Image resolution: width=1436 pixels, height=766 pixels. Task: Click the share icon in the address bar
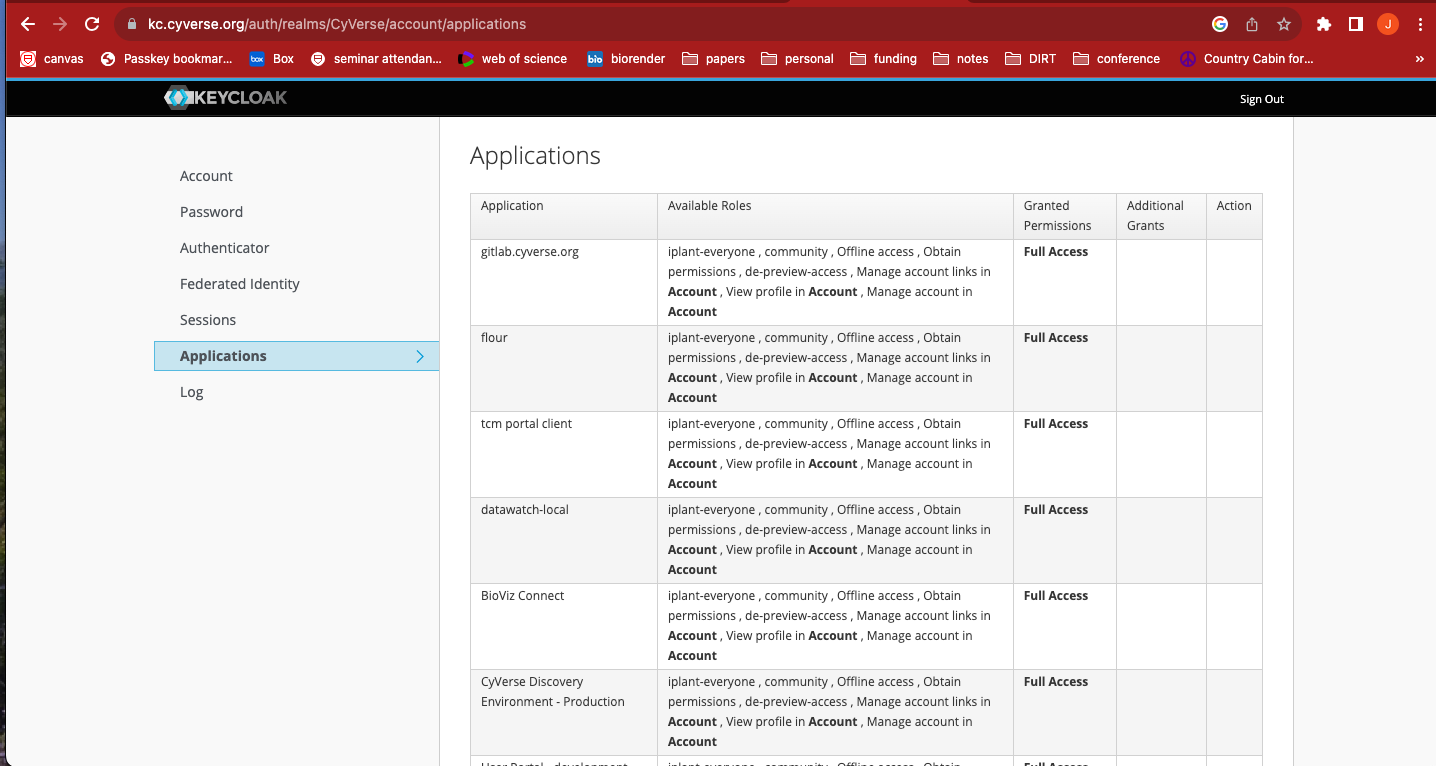pos(1252,24)
